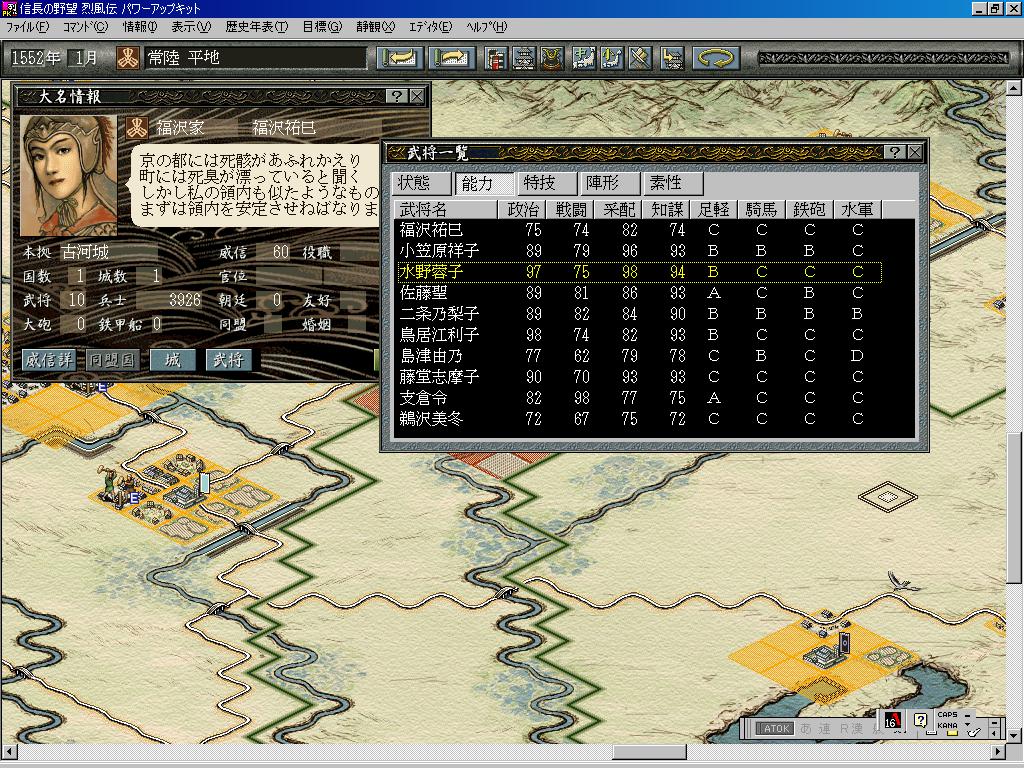Switch to the 能力 tab

(x=484, y=183)
